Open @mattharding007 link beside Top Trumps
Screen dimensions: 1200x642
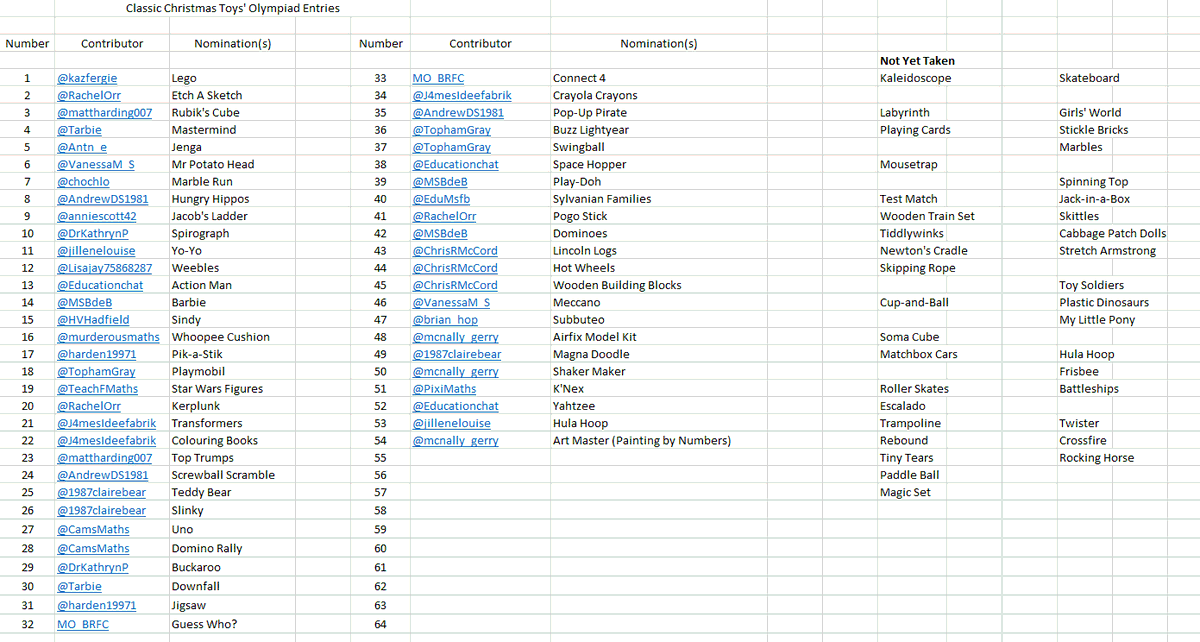point(105,458)
